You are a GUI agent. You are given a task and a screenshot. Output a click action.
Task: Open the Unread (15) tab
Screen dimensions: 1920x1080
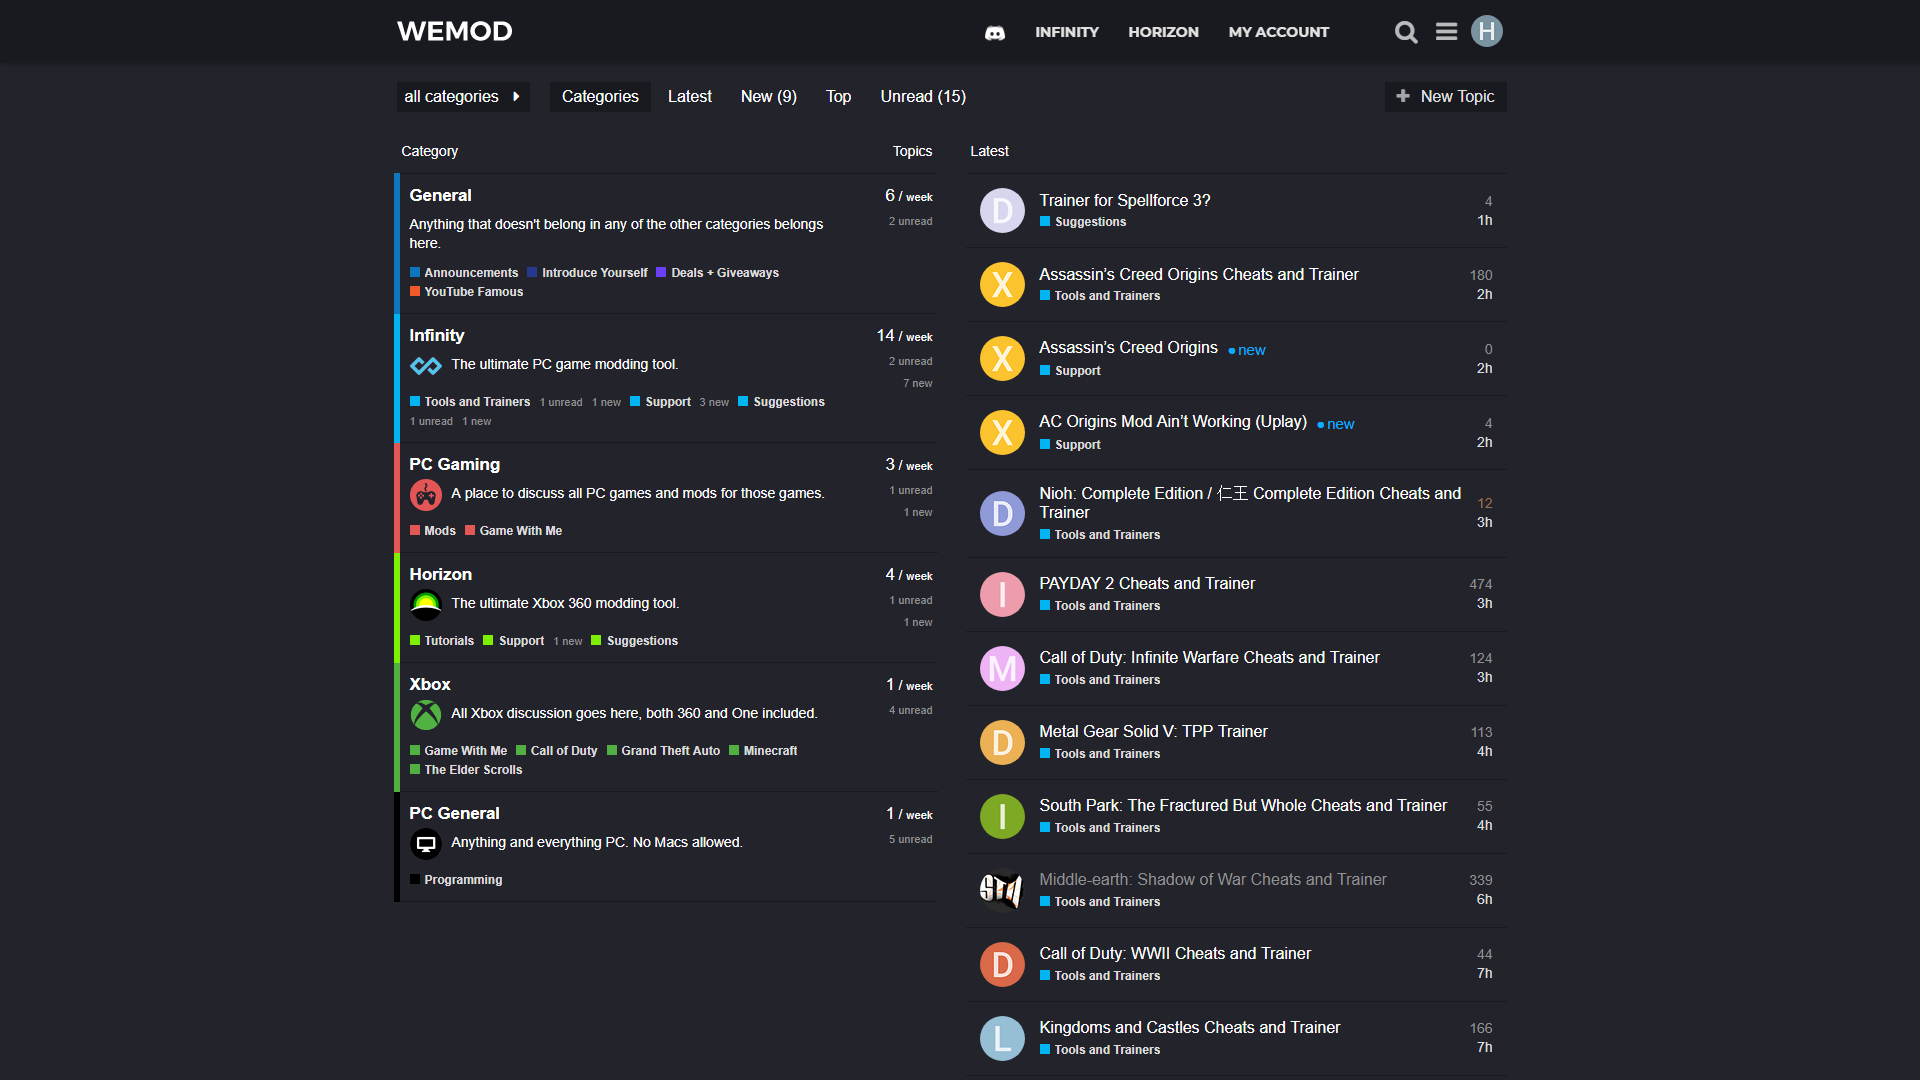click(923, 97)
